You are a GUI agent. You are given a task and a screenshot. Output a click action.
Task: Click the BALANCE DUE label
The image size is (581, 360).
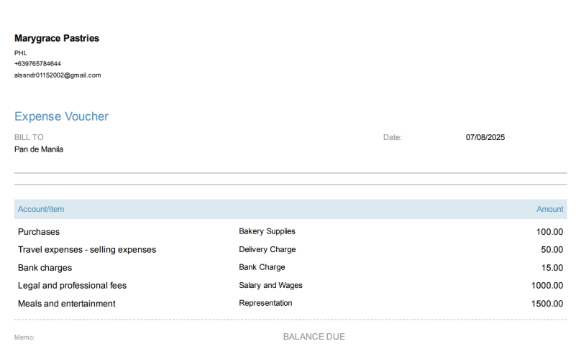pyautogui.click(x=314, y=337)
